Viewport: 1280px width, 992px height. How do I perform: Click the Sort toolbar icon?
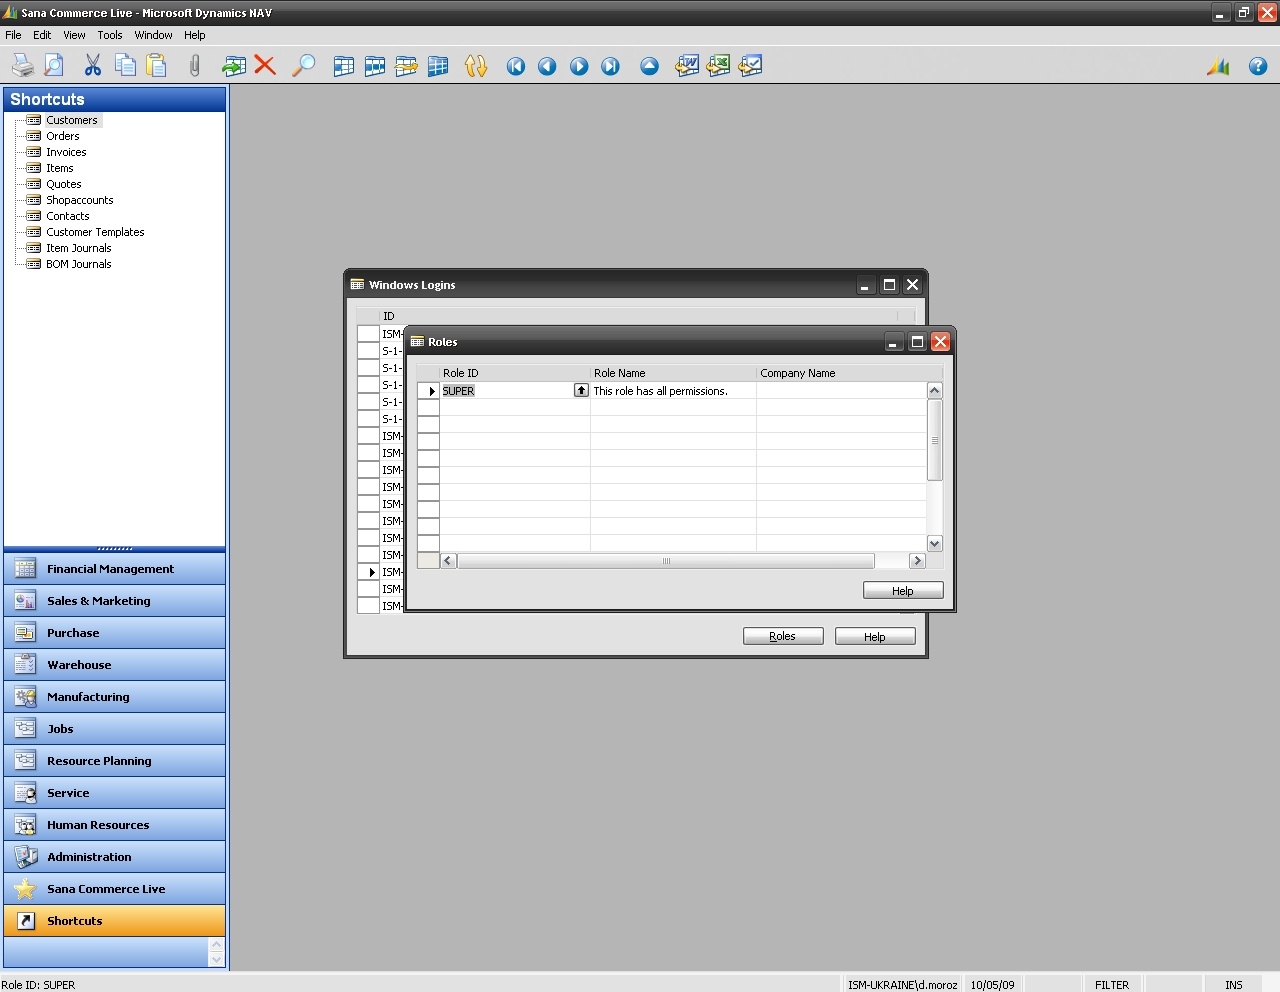tap(476, 66)
